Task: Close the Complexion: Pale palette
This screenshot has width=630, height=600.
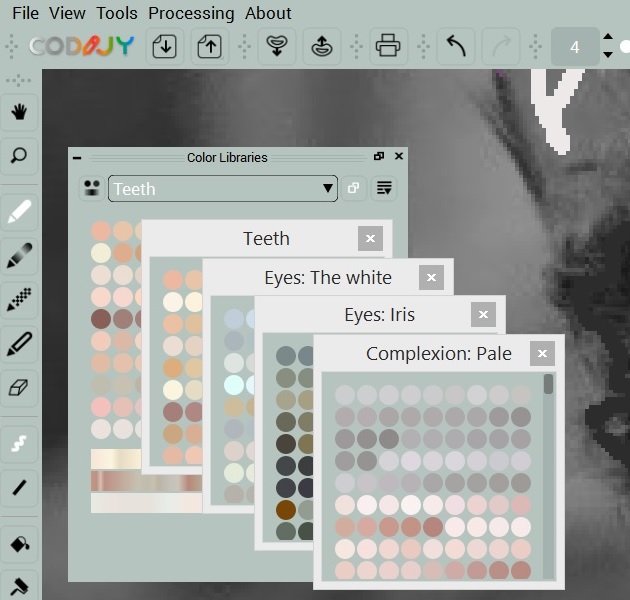Action: tap(542, 354)
